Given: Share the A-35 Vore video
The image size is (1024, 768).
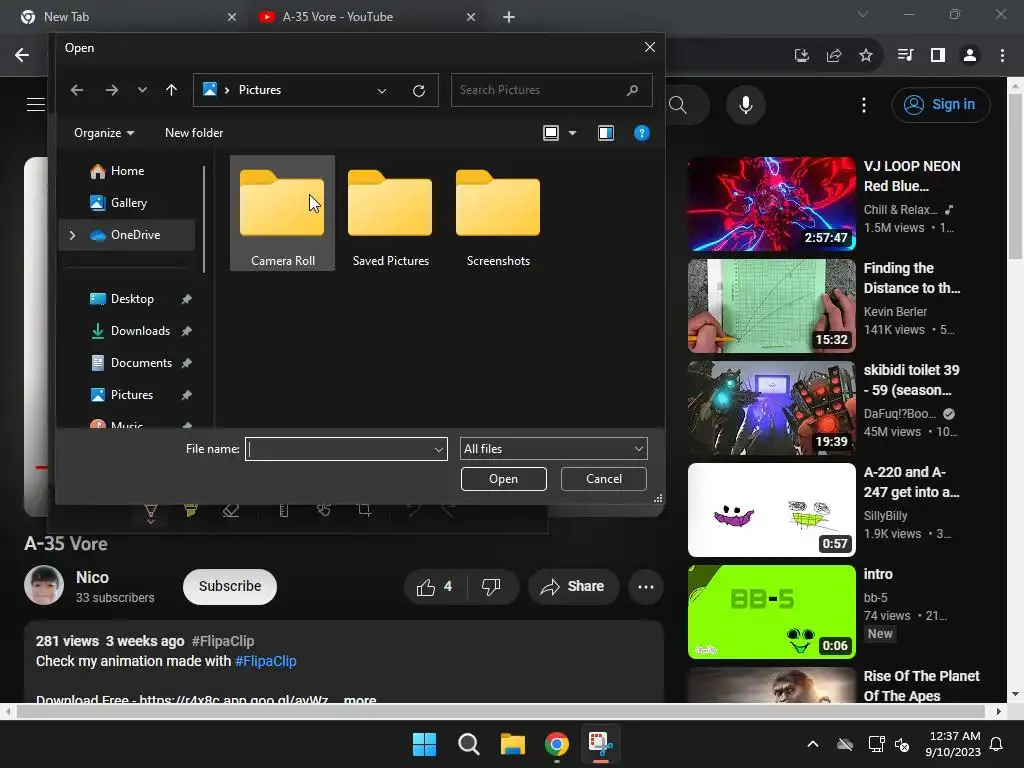Looking at the screenshot, I should click(x=573, y=586).
